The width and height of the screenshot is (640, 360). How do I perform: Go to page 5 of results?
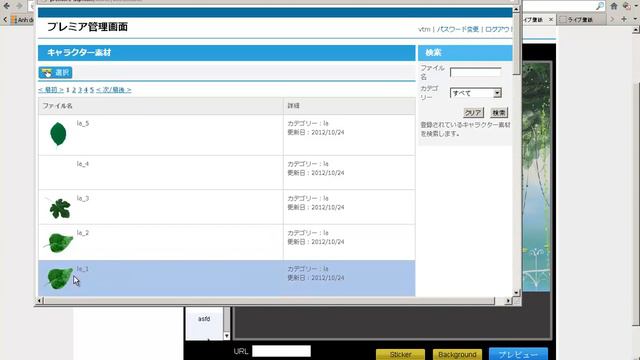point(92,90)
